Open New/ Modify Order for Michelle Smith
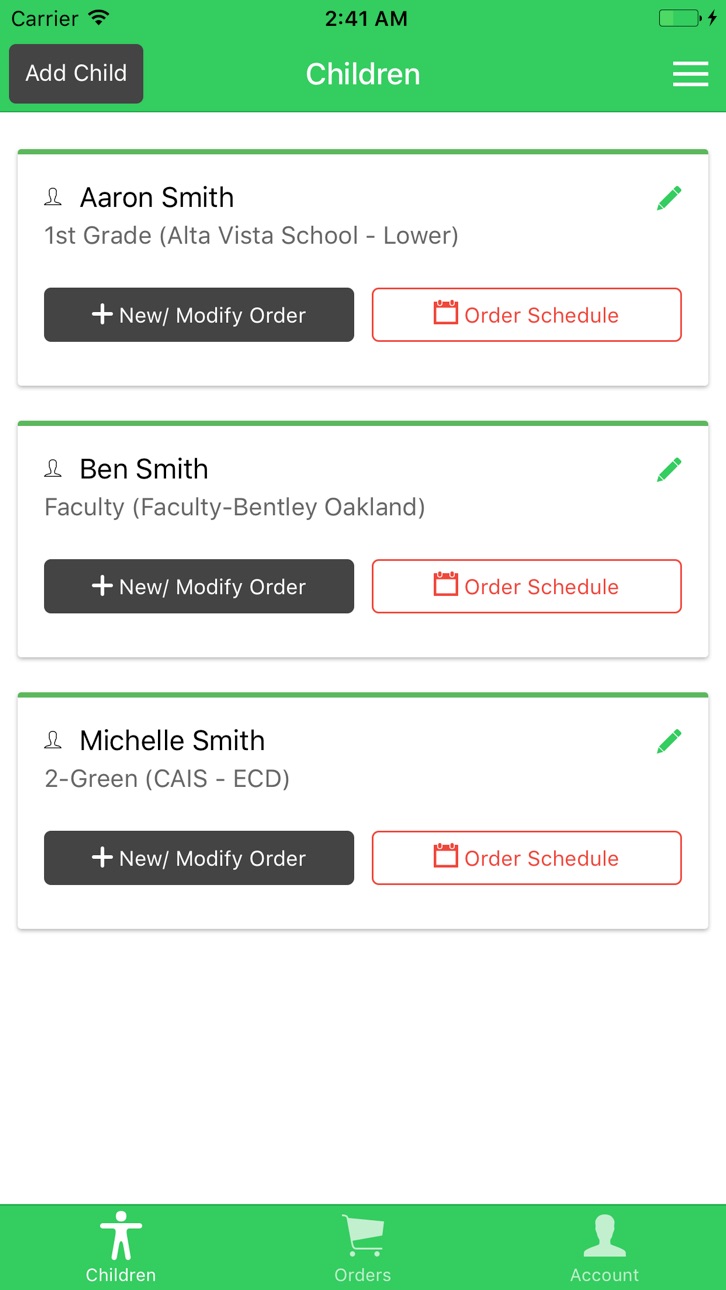 click(199, 858)
